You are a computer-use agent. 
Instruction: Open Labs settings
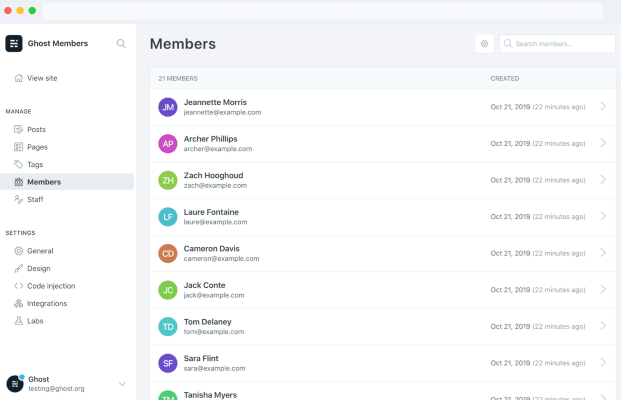(x=35, y=321)
